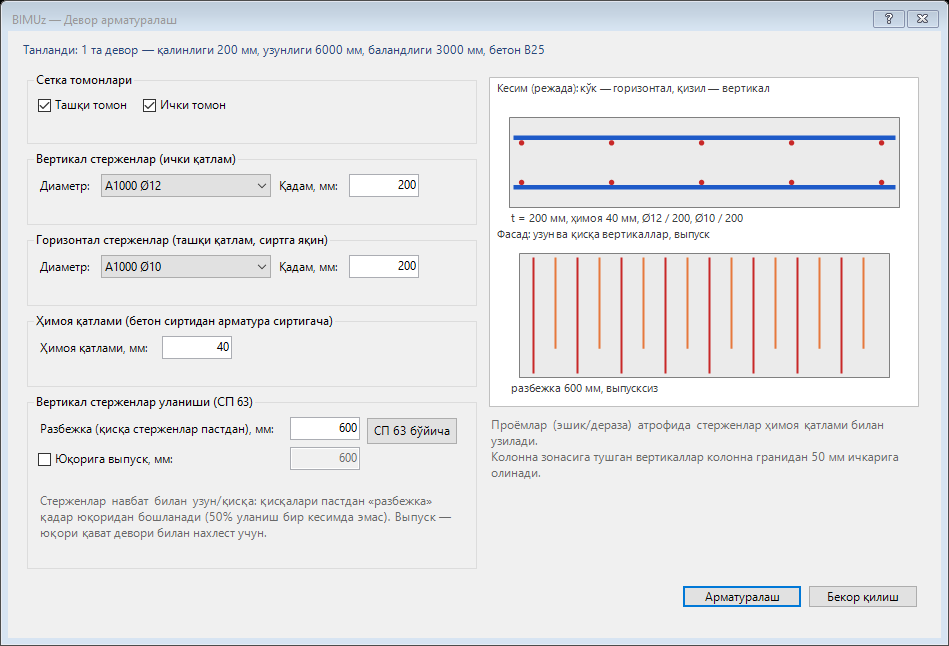Click the Кесим cross-section preview diagram
The image size is (949, 646).
[704, 162]
